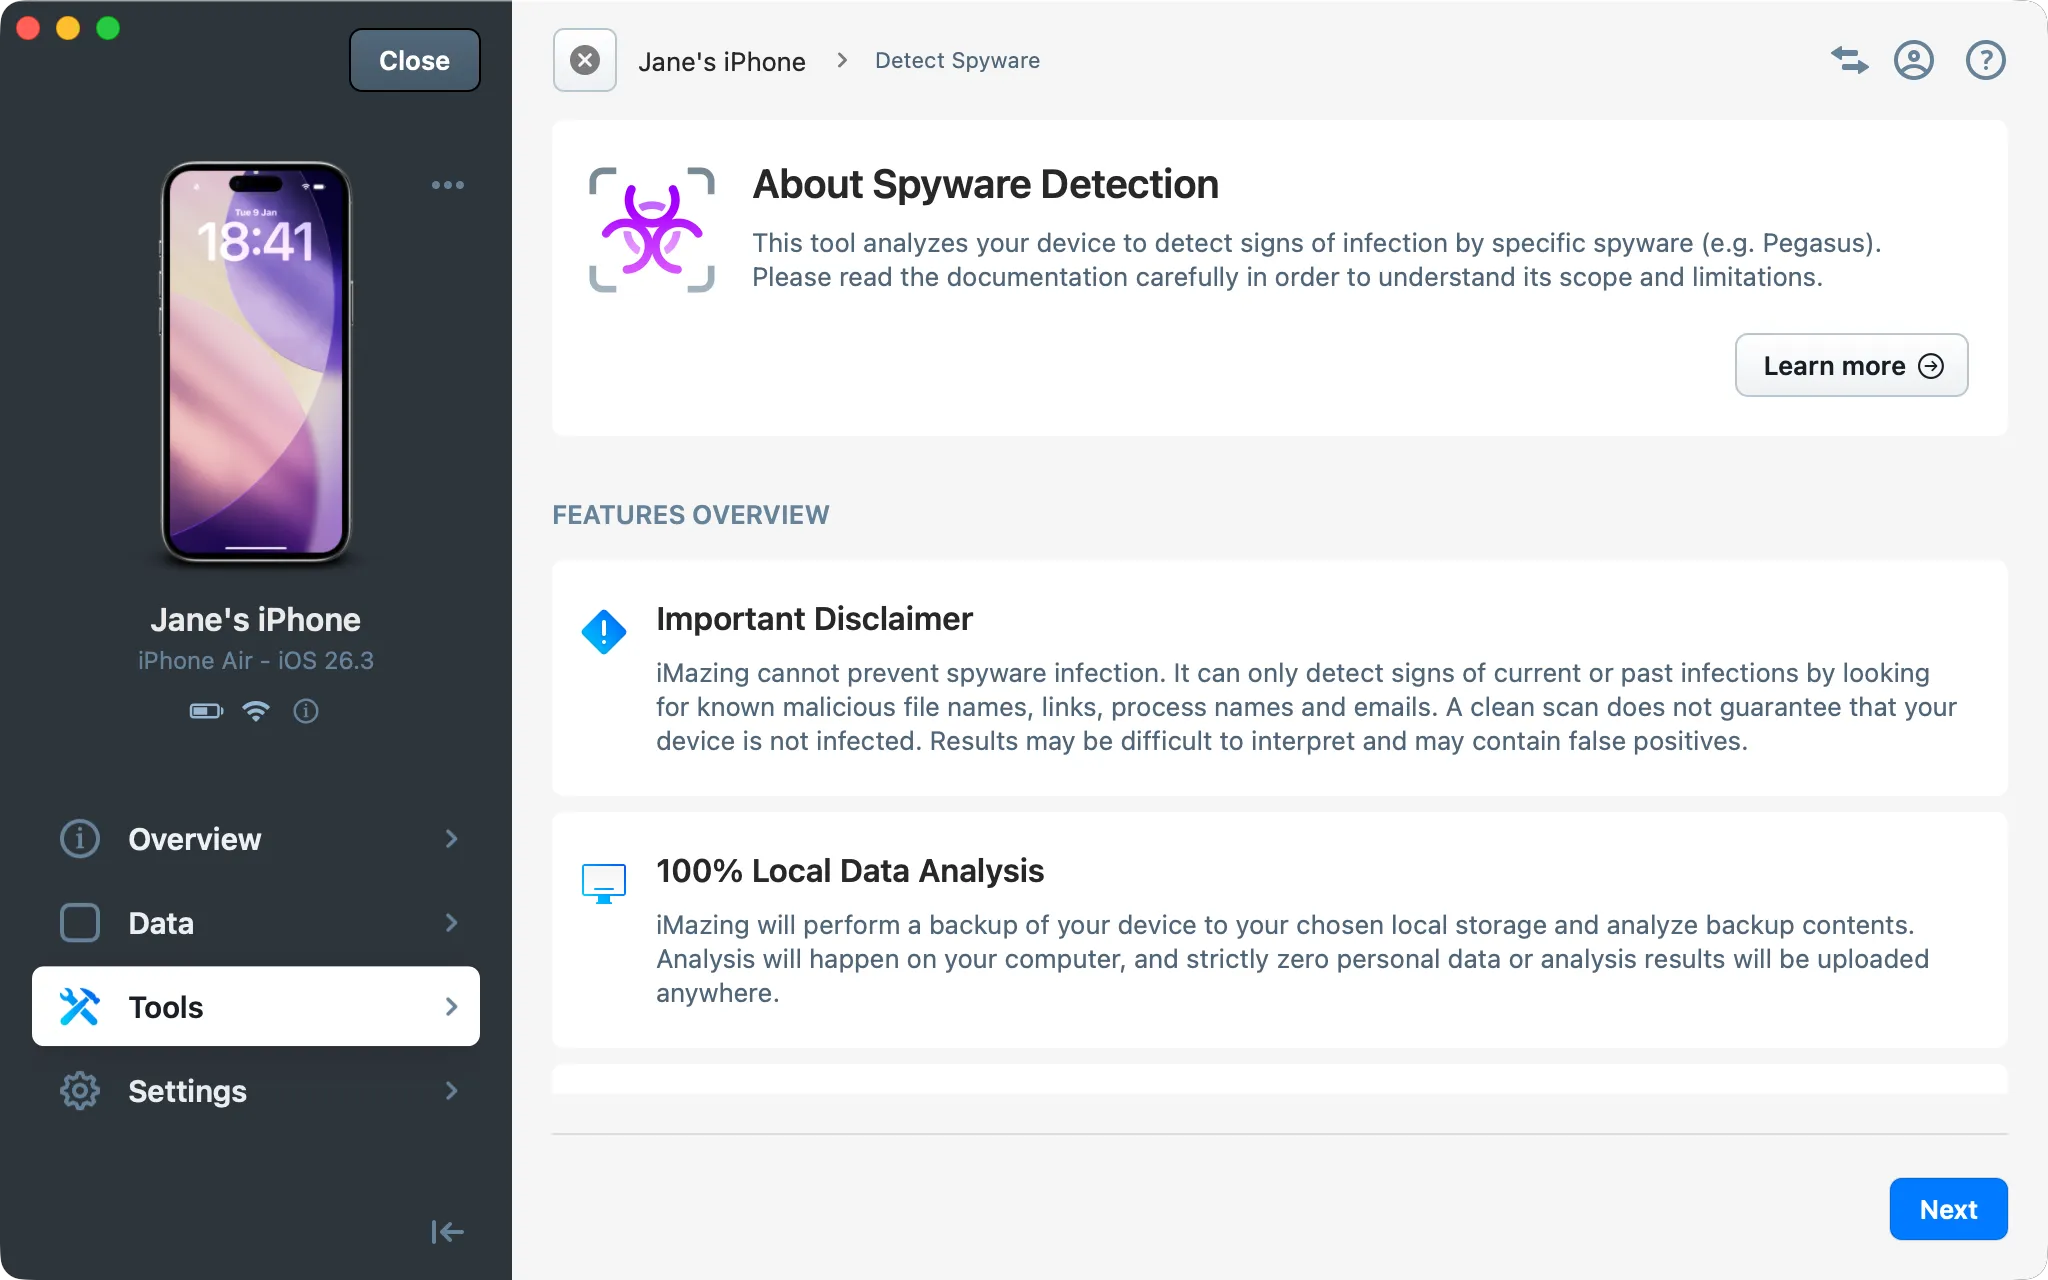Click the transfer arrows icon in header
2048x1280 pixels.
click(1849, 60)
